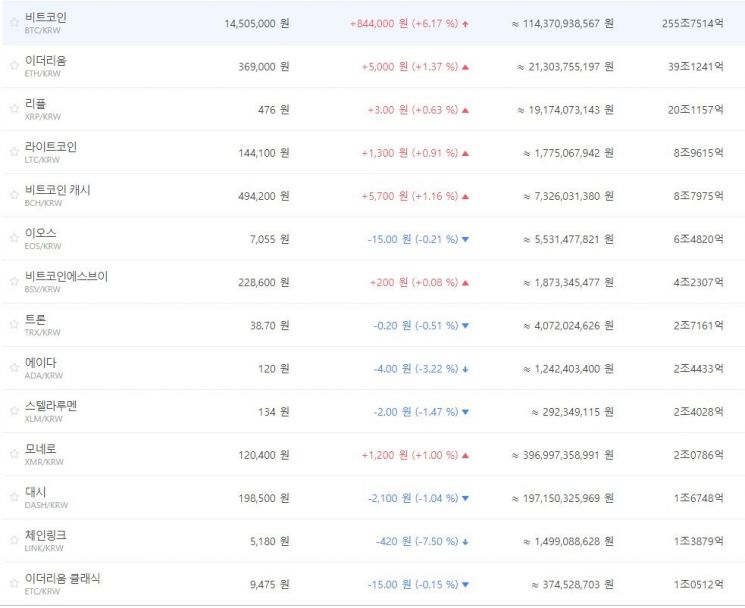Click the red up triangle in ETH row
Screen dimensions: 745x608
[x=465, y=67]
